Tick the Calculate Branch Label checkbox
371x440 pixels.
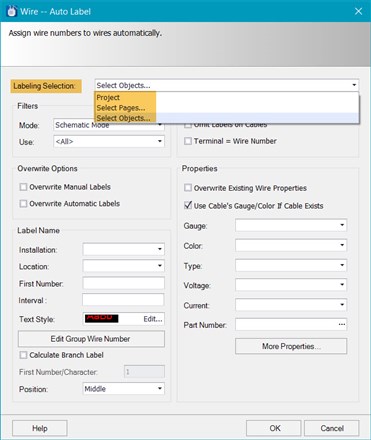(x=23, y=355)
